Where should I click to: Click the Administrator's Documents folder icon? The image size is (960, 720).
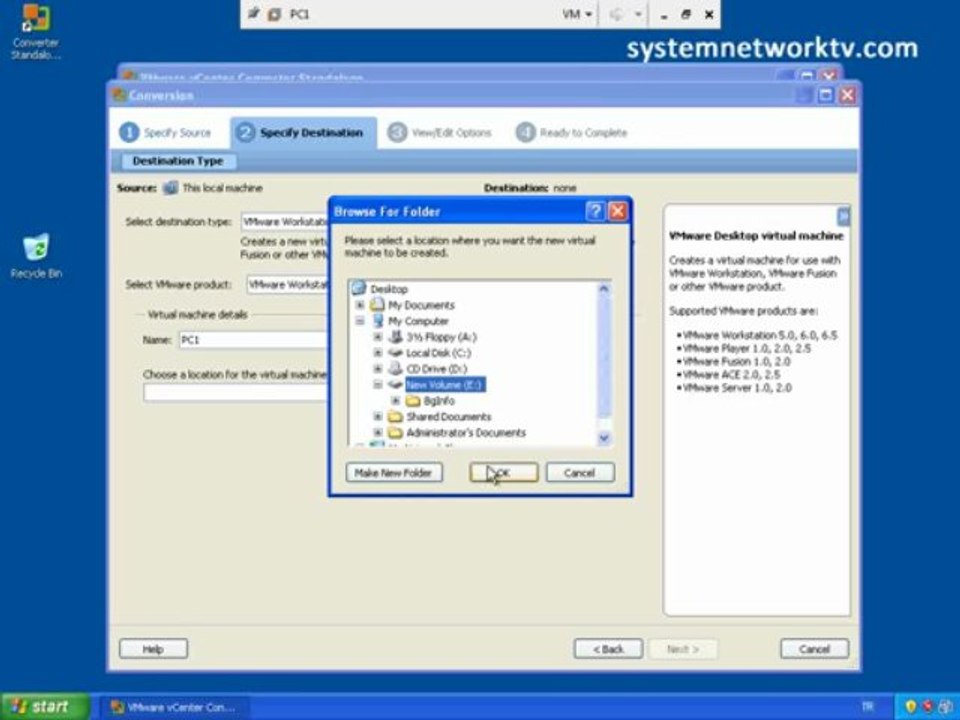(x=396, y=432)
